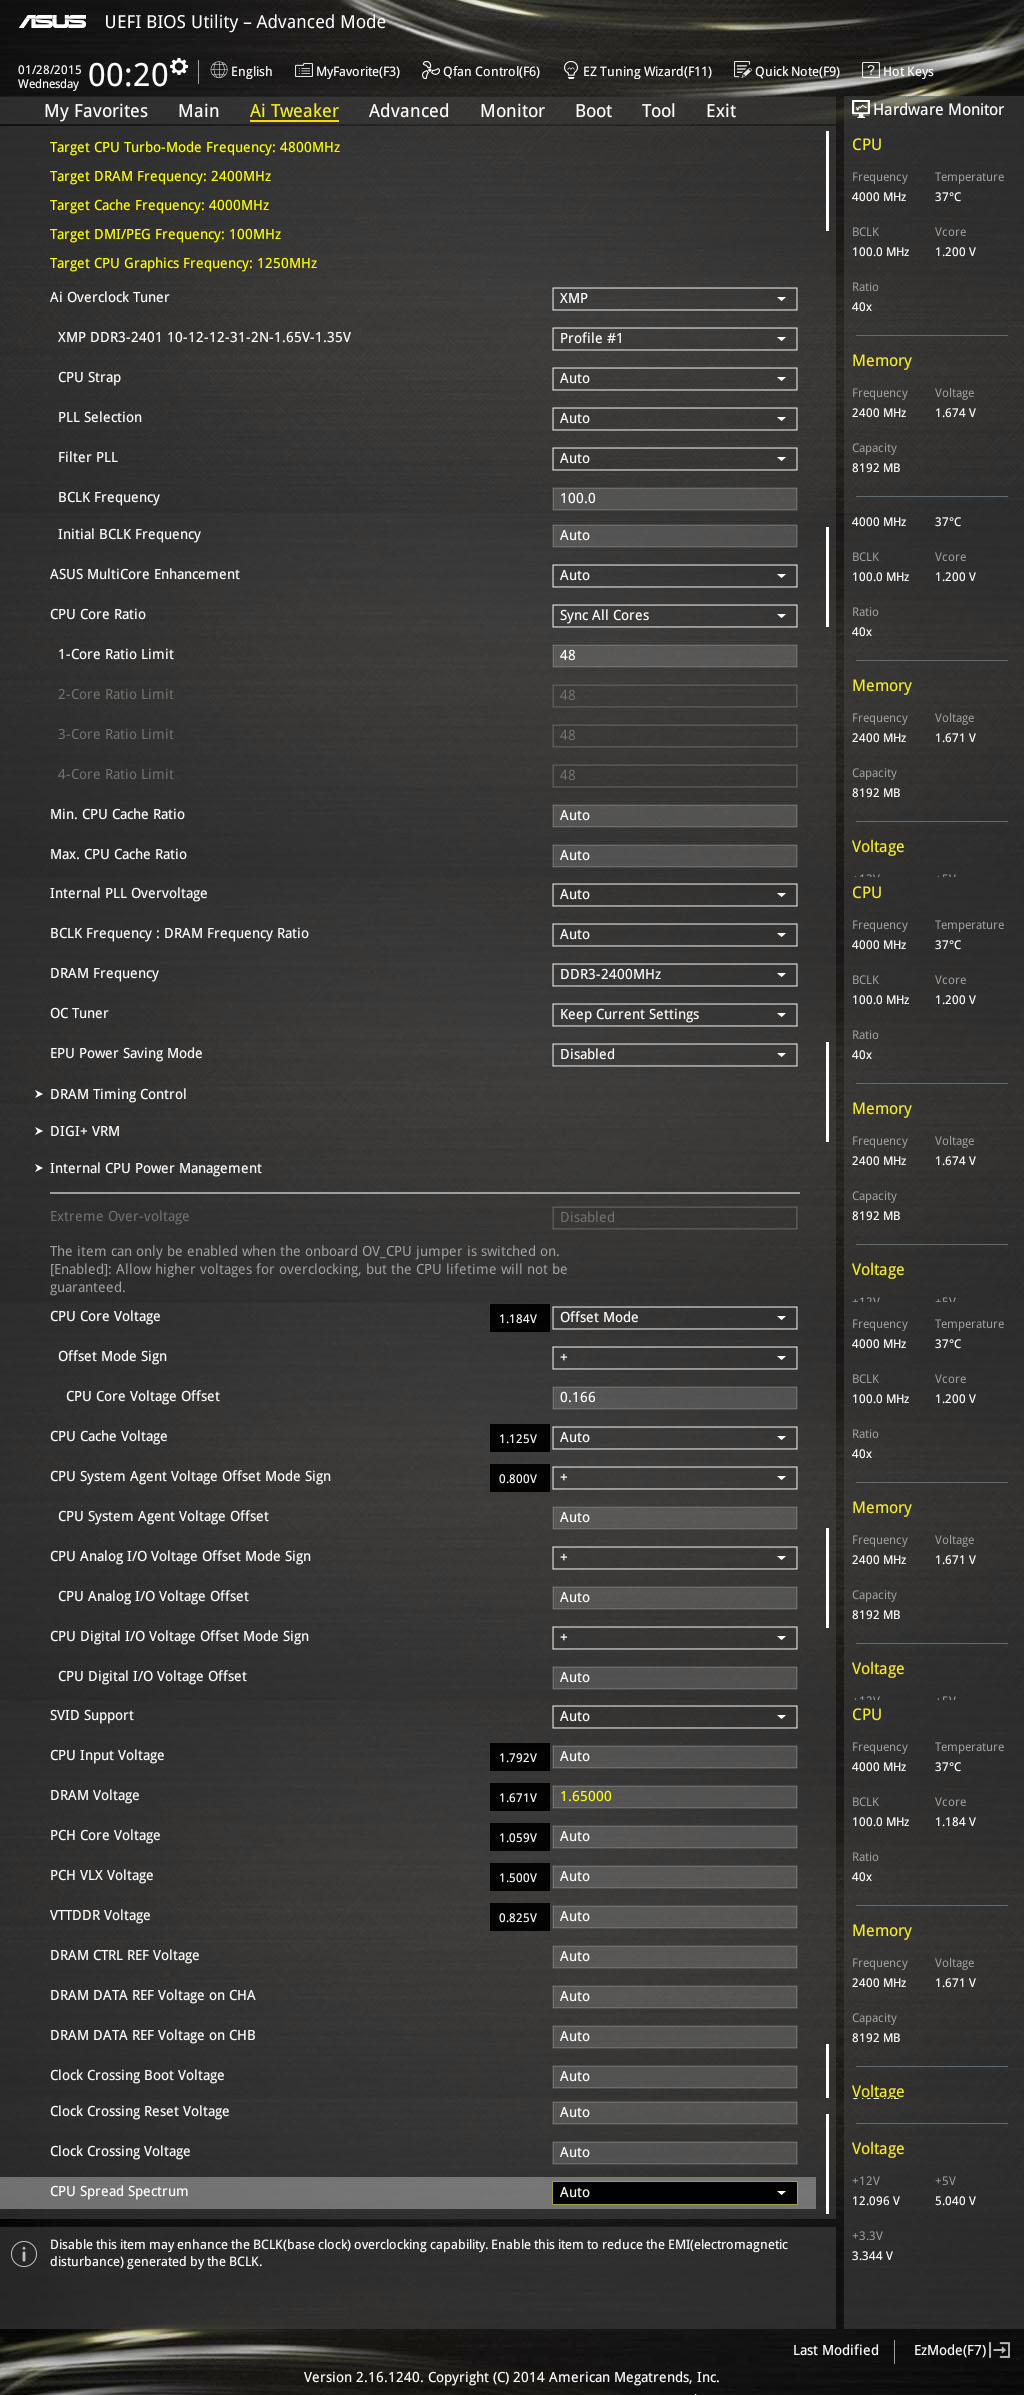The height and width of the screenshot is (2395, 1024).
Task: Click Max. CPU Cache Ratio field
Action: [675, 856]
